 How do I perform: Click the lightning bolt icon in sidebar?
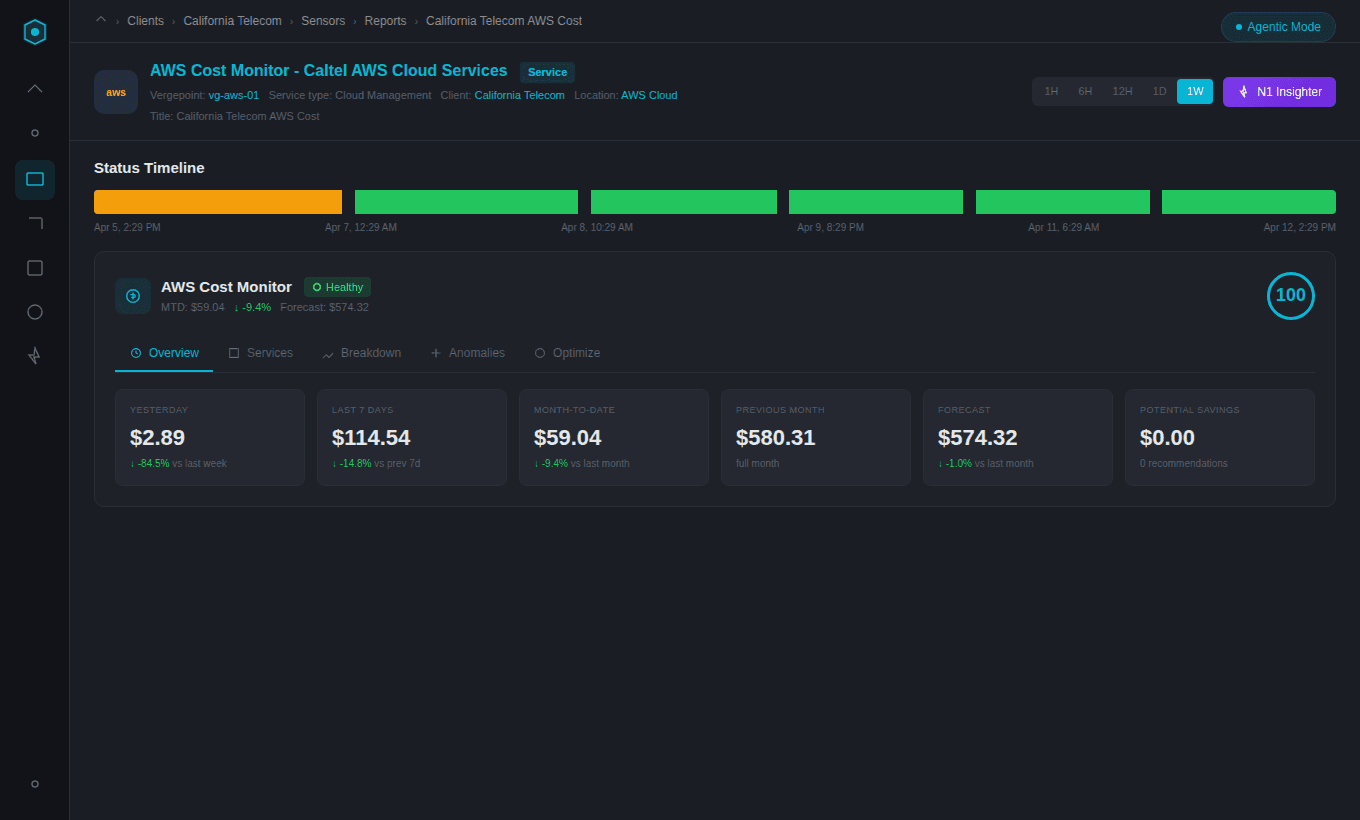[x=35, y=355]
